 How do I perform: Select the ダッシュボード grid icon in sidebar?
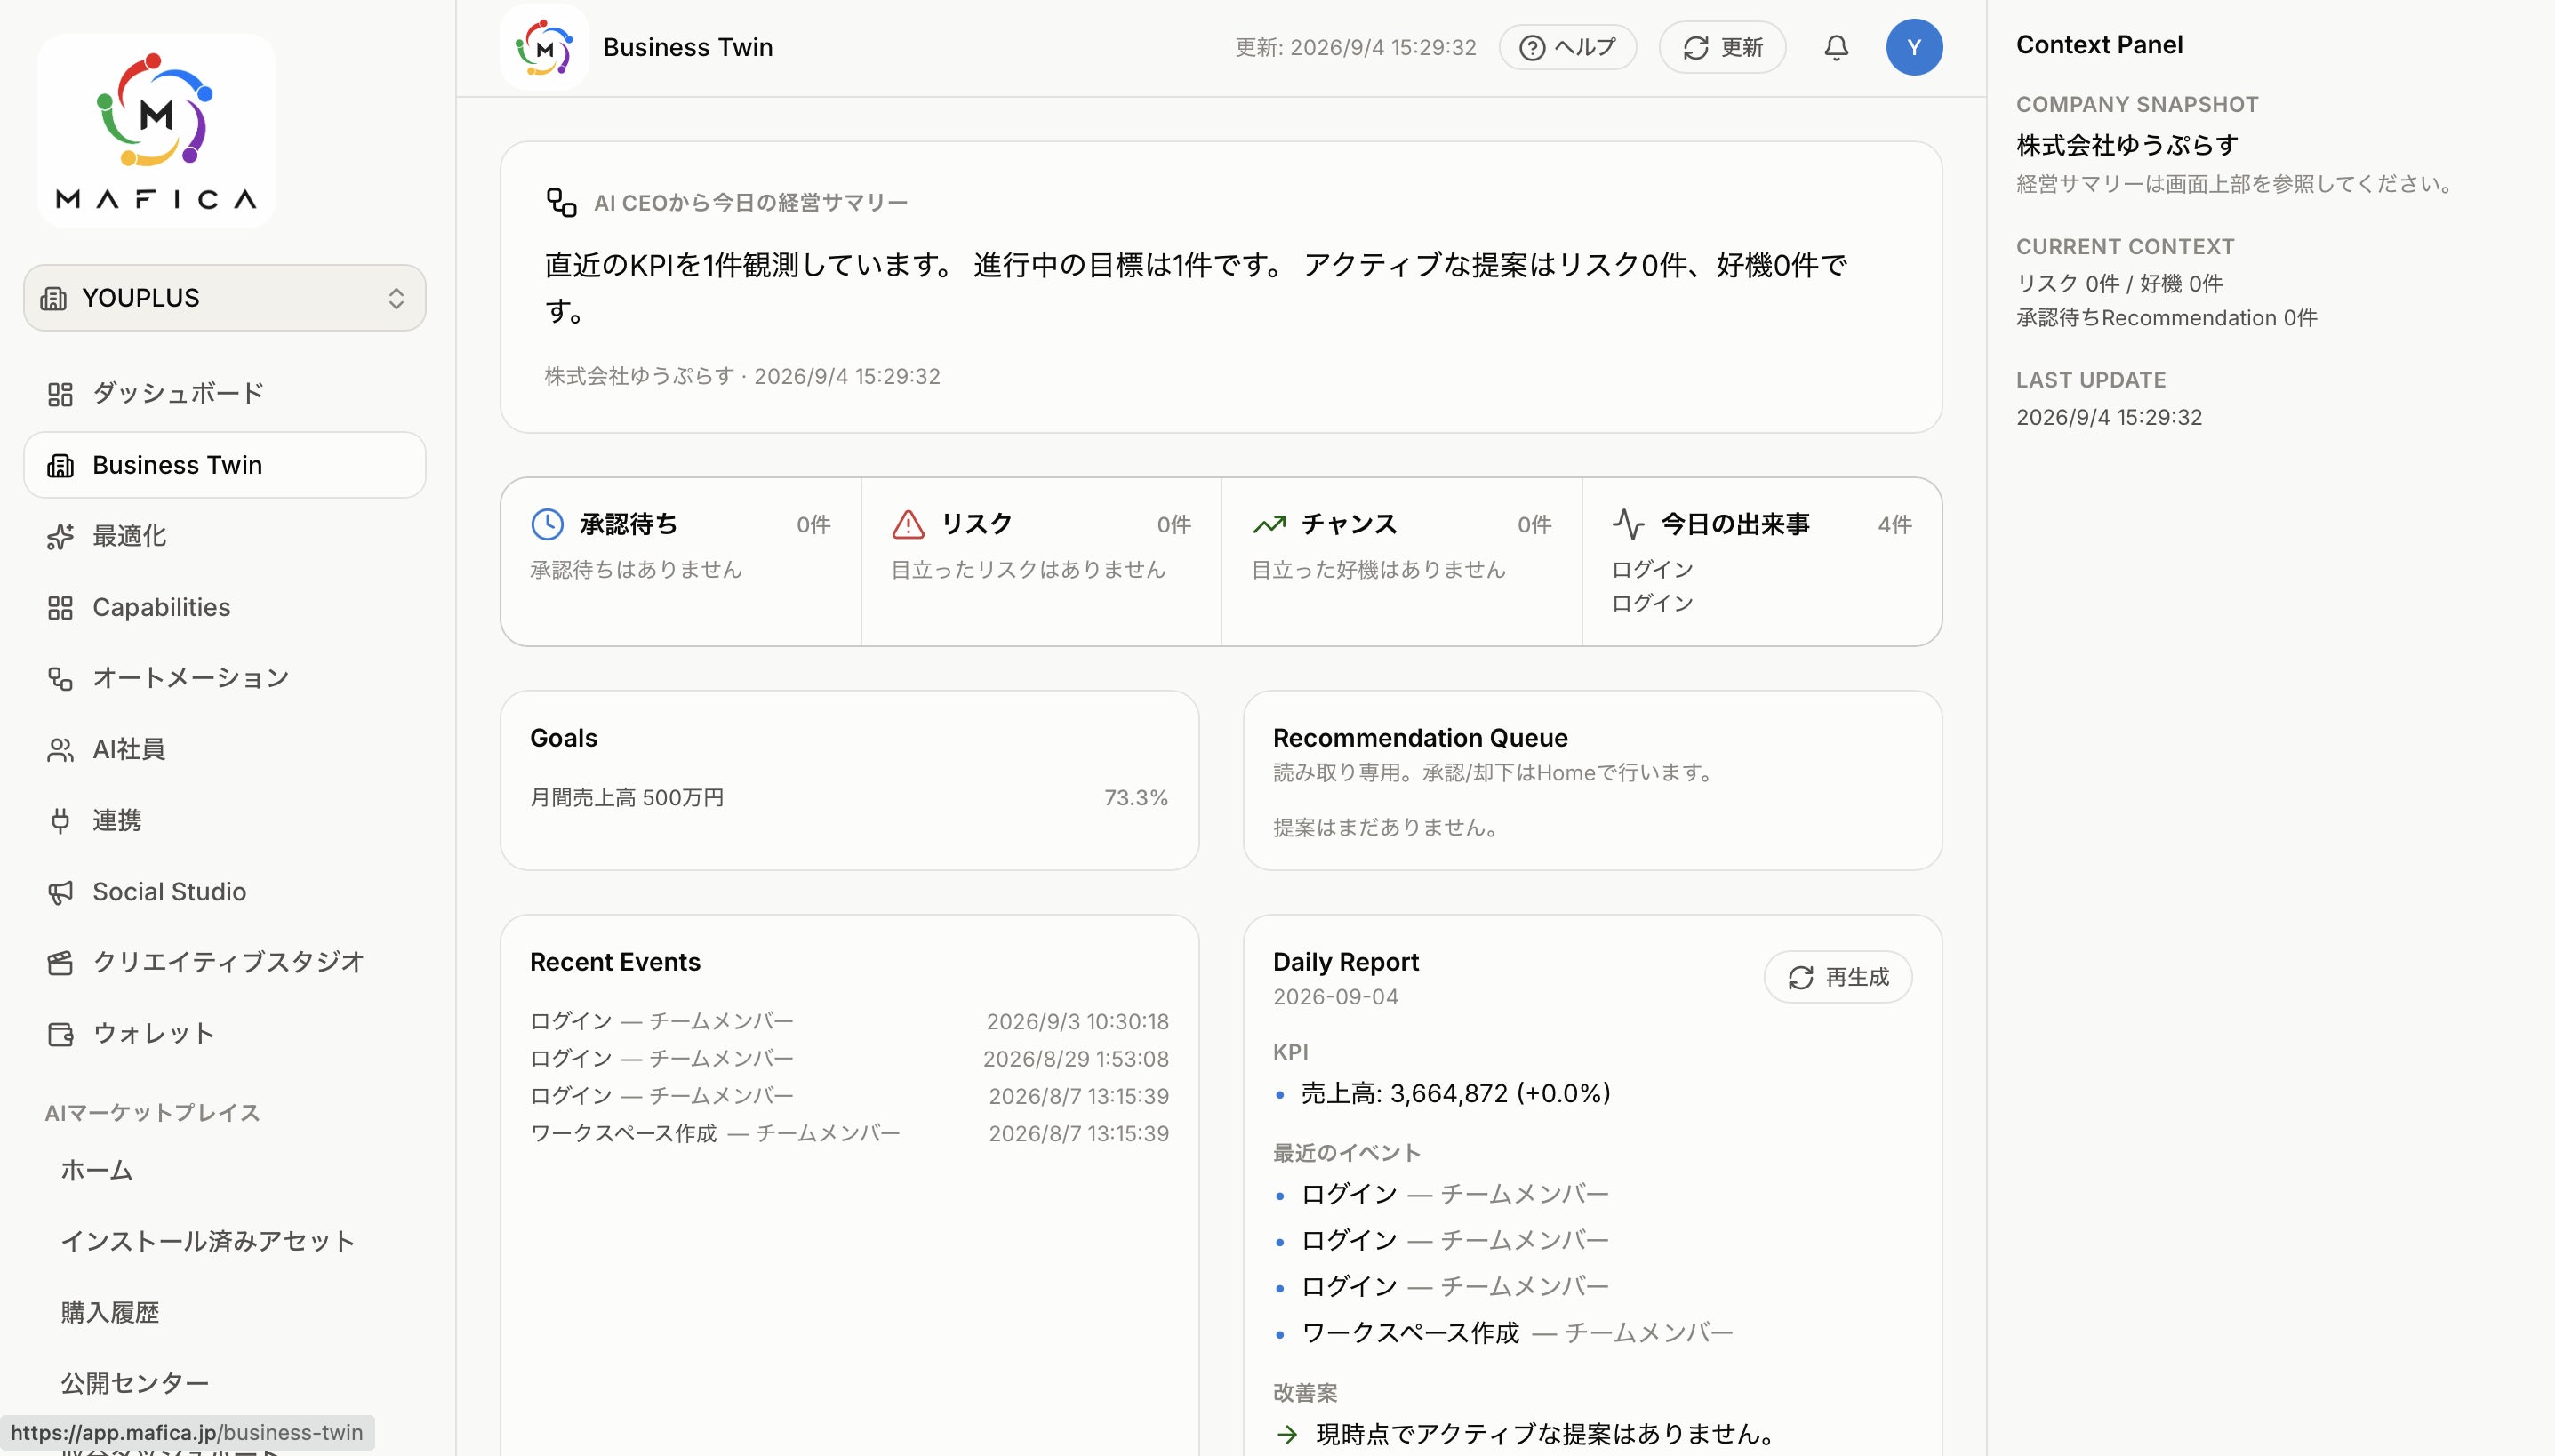coord(60,394)
